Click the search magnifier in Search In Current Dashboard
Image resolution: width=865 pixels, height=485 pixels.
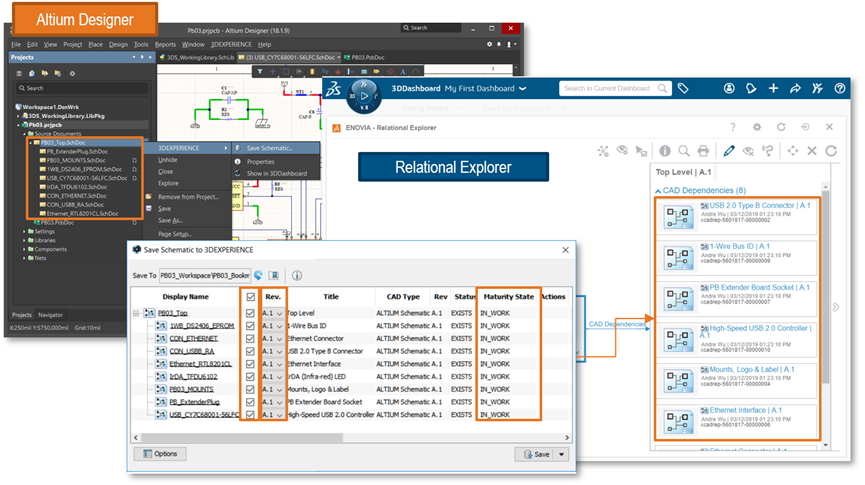[661, 88]
